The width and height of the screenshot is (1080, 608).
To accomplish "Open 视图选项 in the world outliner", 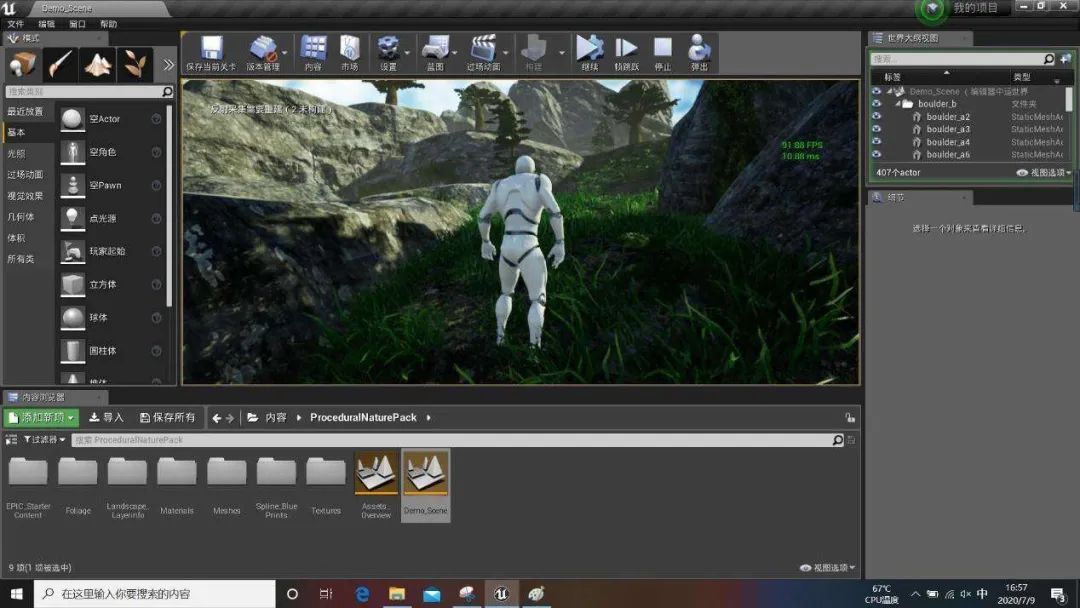I will tap(1044, 173).
